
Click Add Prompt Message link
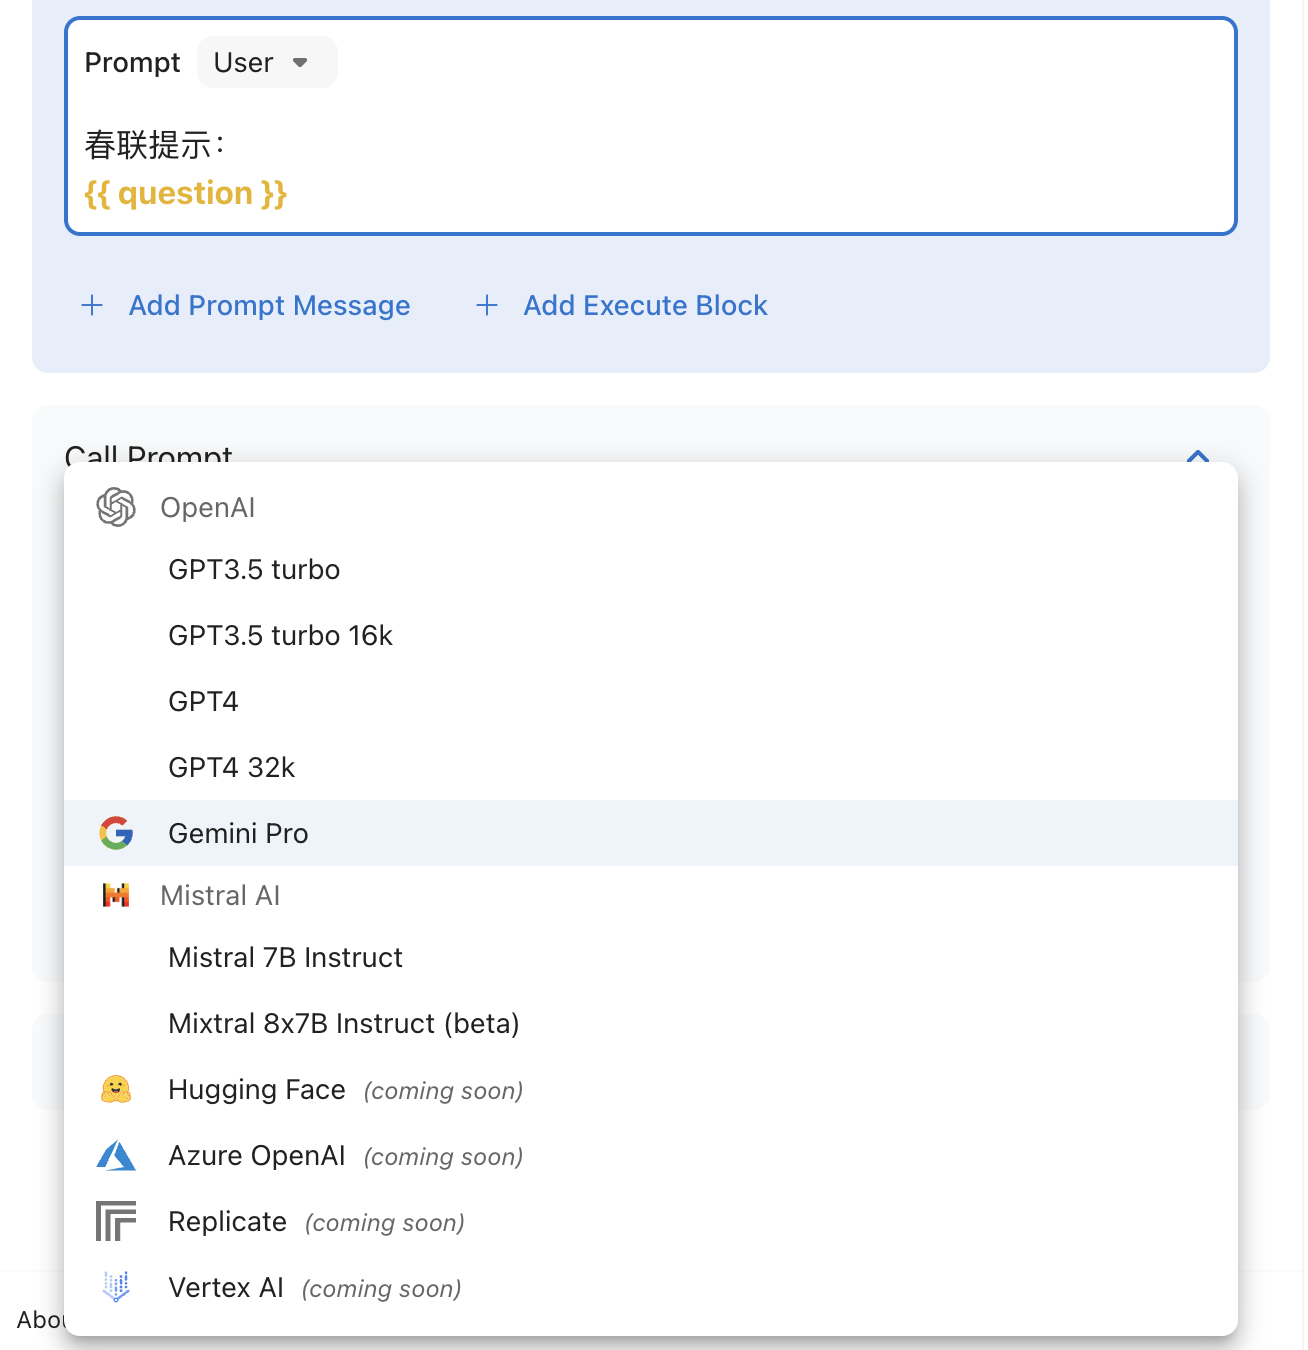tap(269, 305)
